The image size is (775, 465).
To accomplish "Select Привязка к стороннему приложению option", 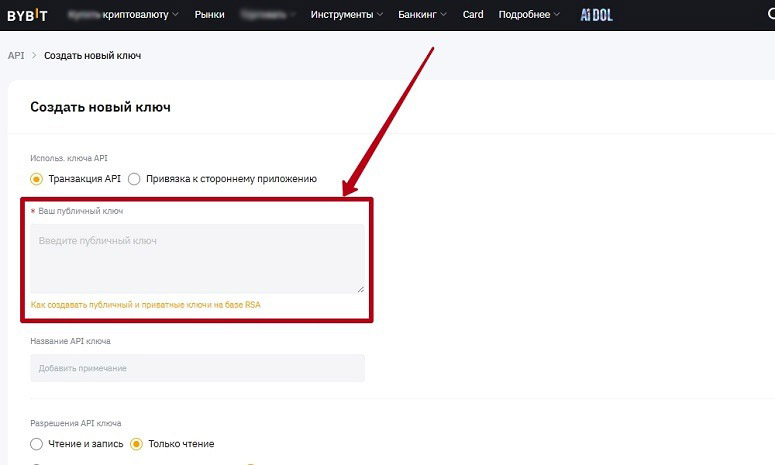I will (134, 179).
